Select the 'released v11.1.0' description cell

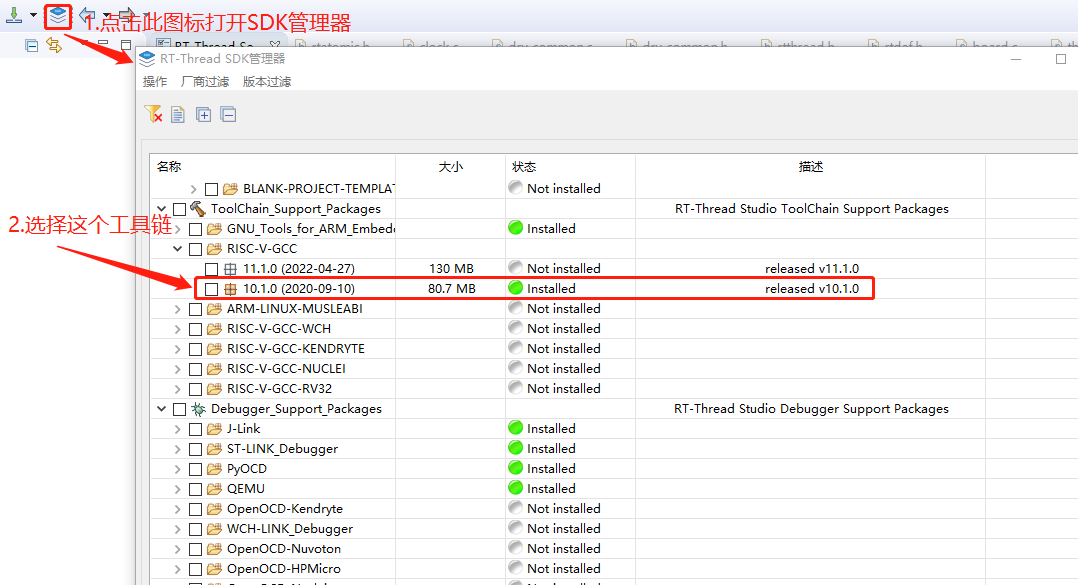click(812, 269)
